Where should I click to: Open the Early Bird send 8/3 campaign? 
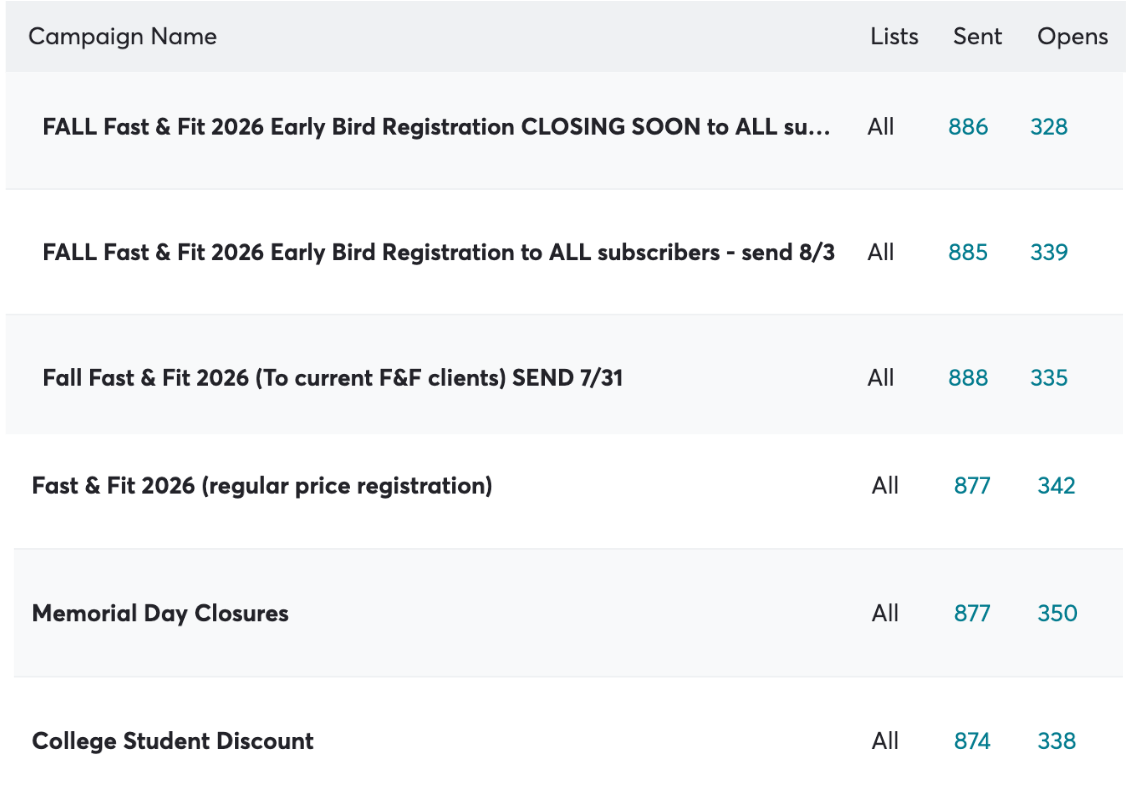coord(438,252)
